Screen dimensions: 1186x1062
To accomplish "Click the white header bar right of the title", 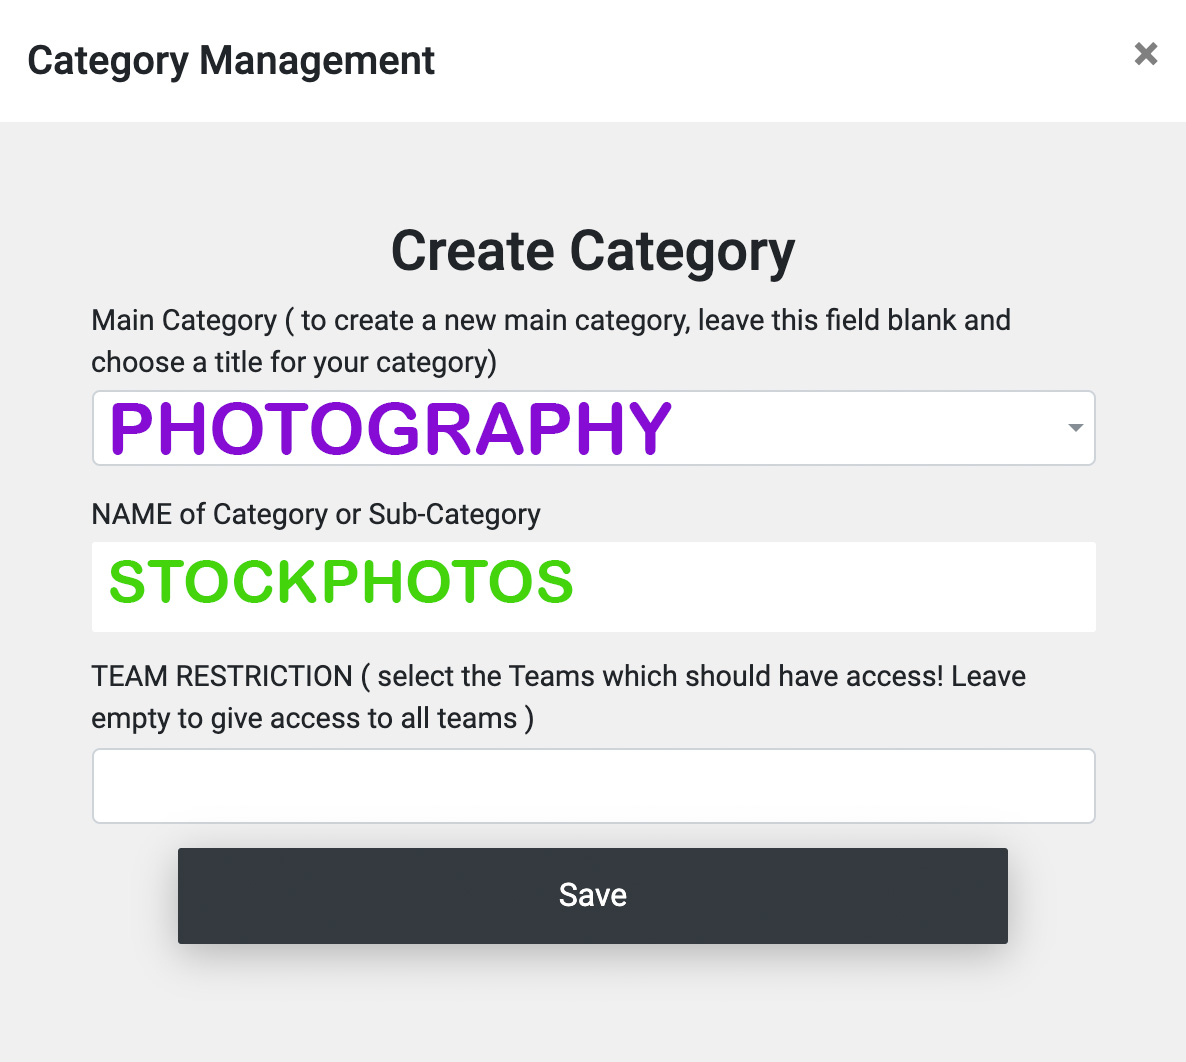I will point(780,61).
